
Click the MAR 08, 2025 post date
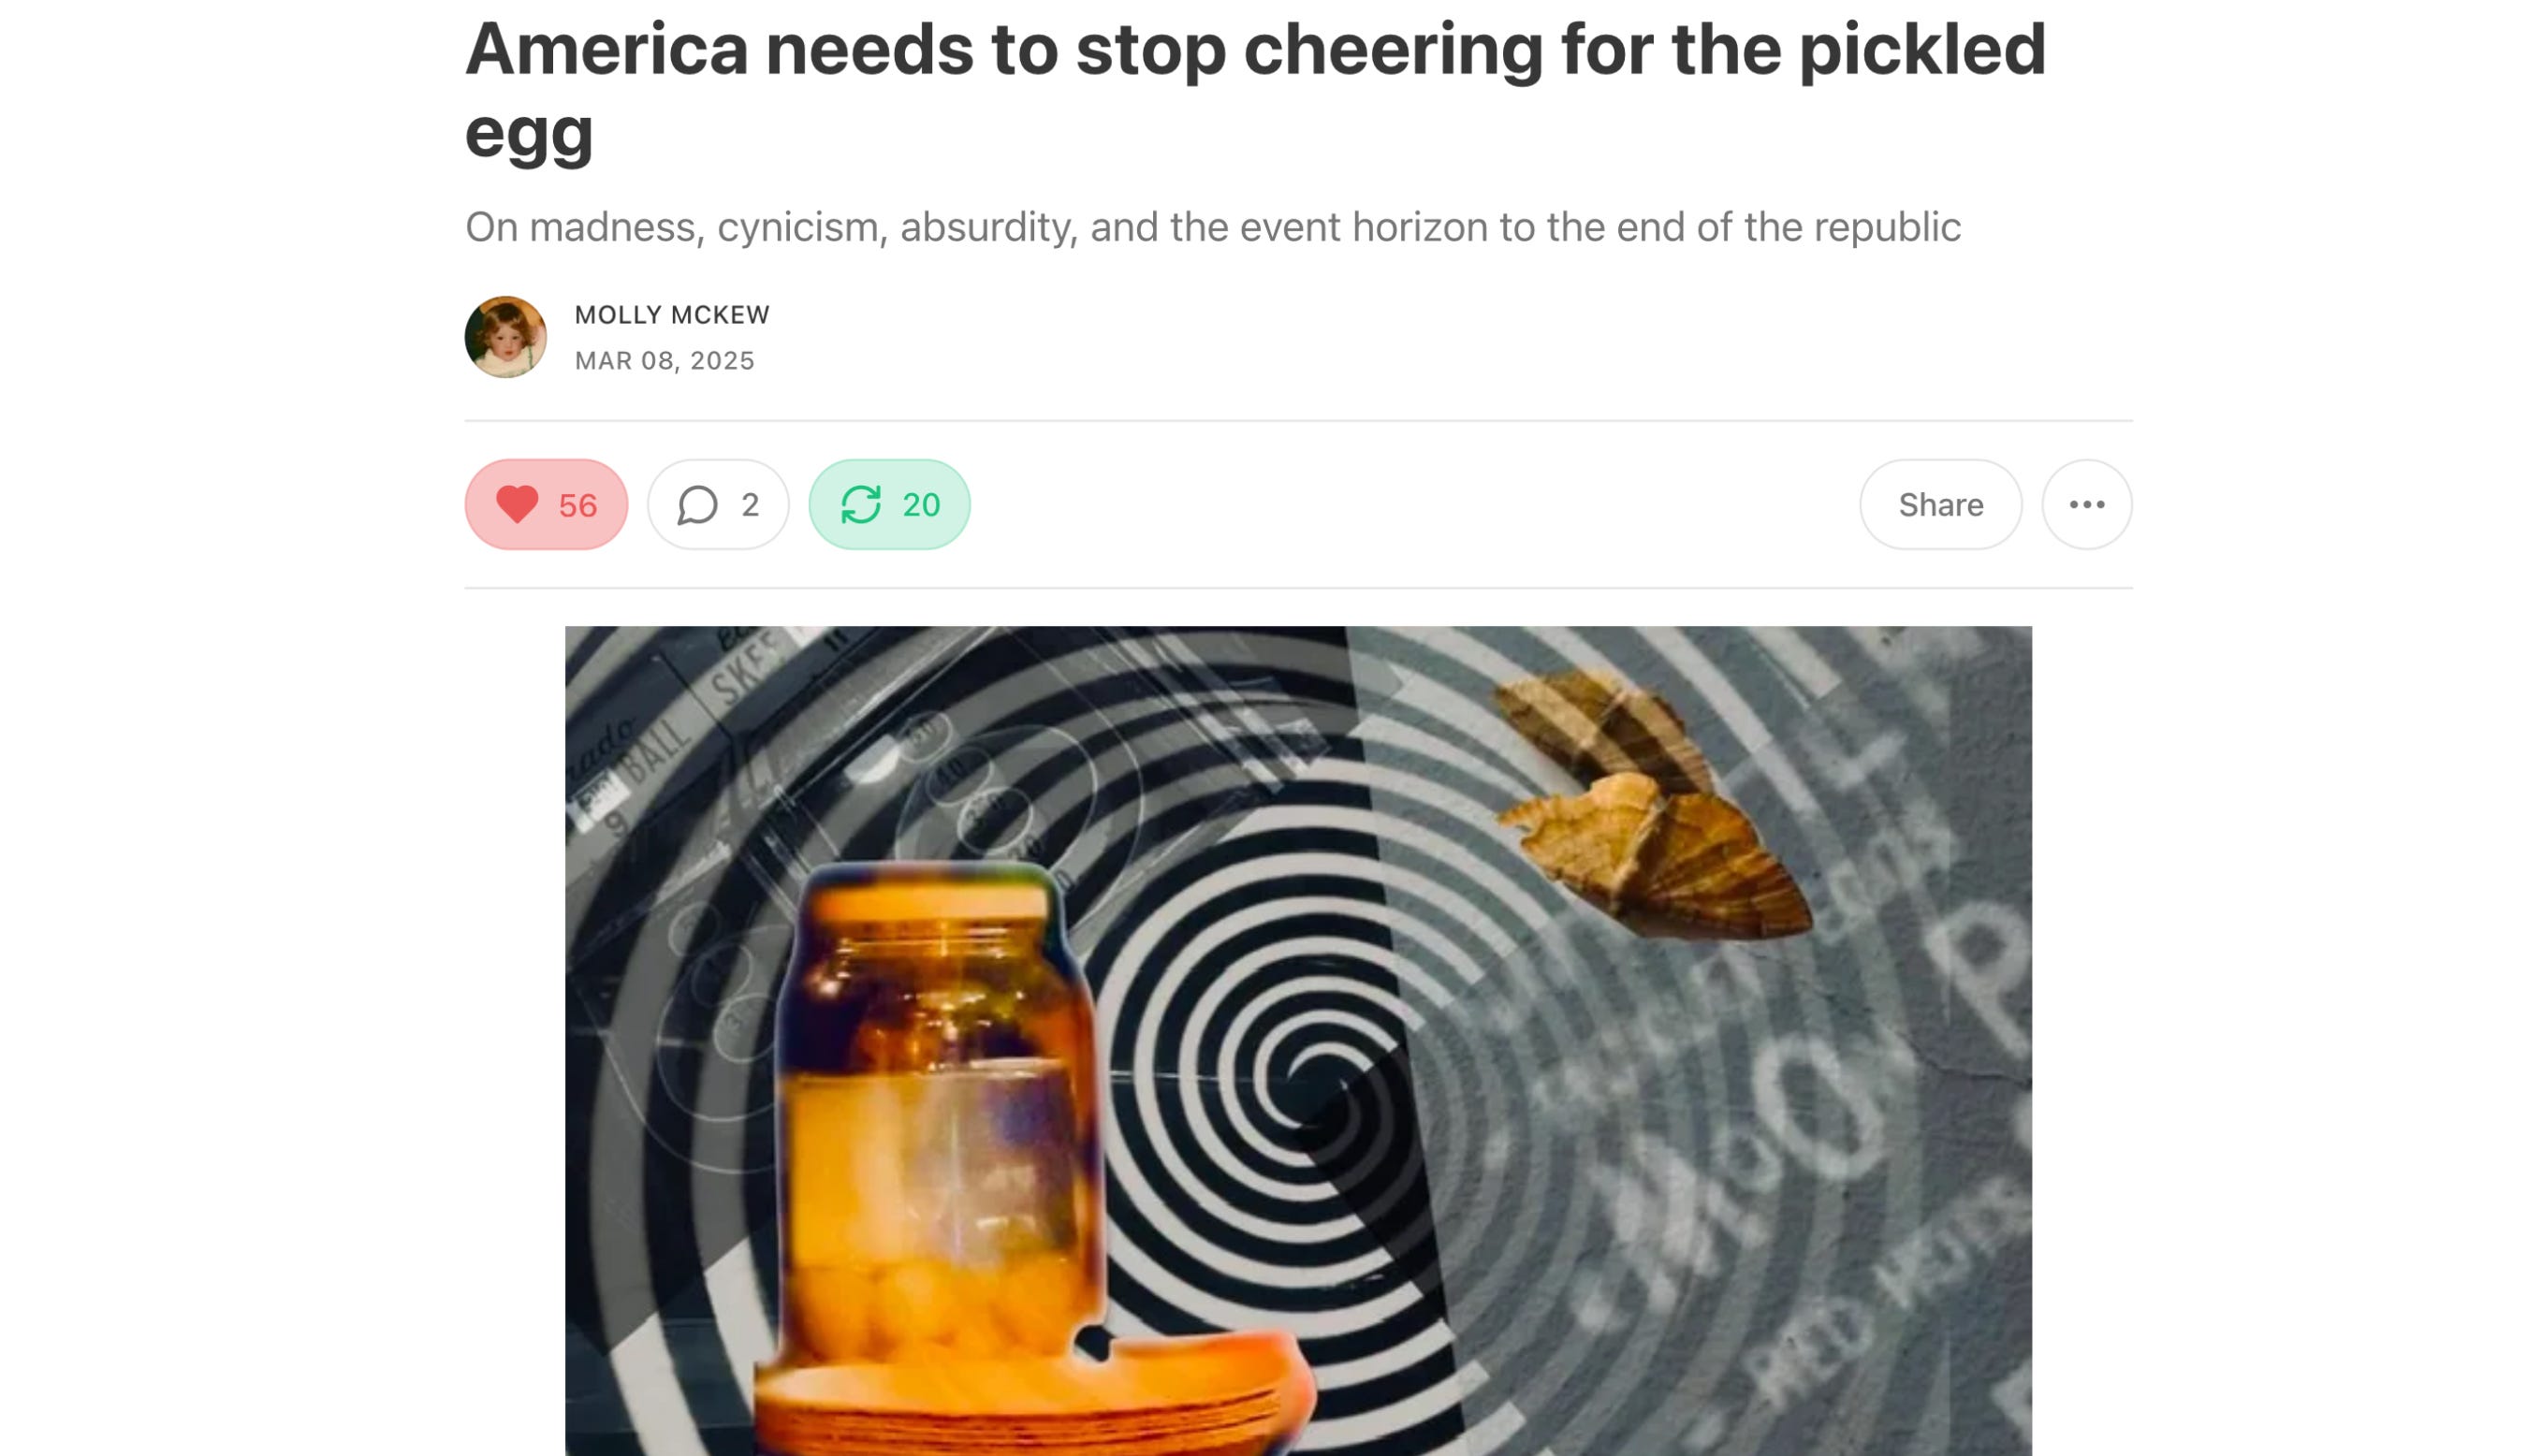664,361
